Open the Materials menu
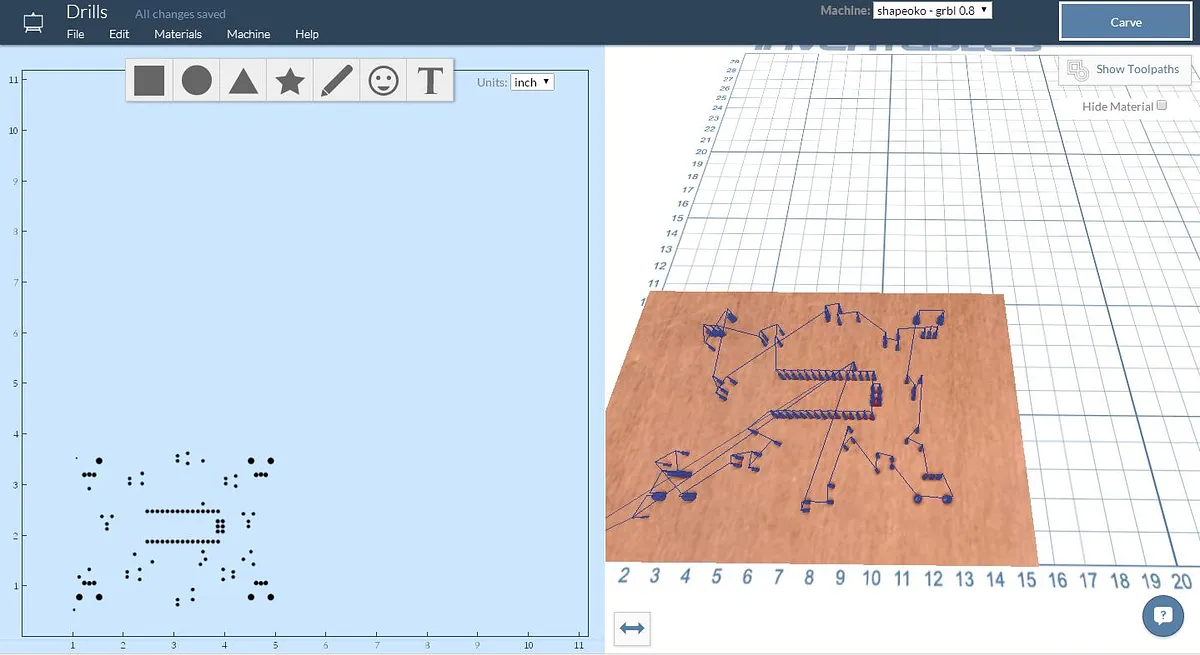Viewport: 1200px width, 655px height. [x=178, y=34]
